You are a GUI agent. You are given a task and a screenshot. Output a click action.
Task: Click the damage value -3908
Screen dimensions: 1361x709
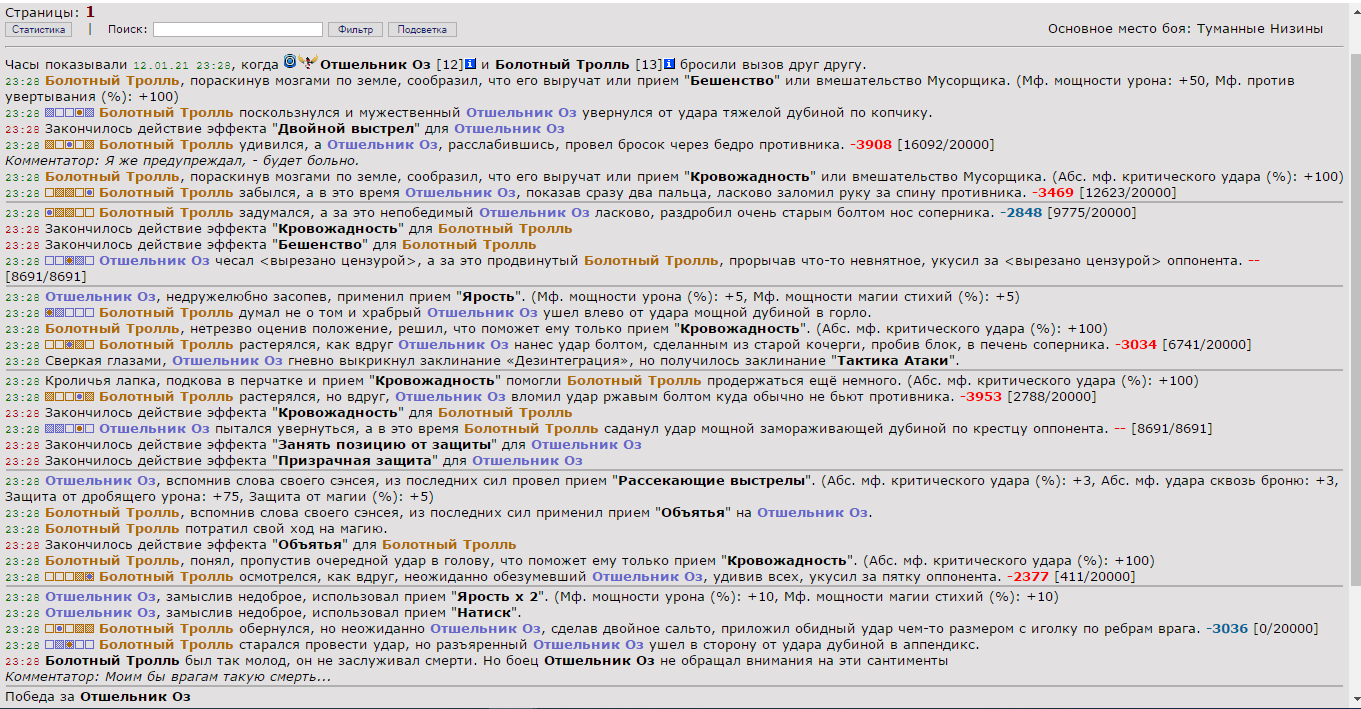point(870,145)
